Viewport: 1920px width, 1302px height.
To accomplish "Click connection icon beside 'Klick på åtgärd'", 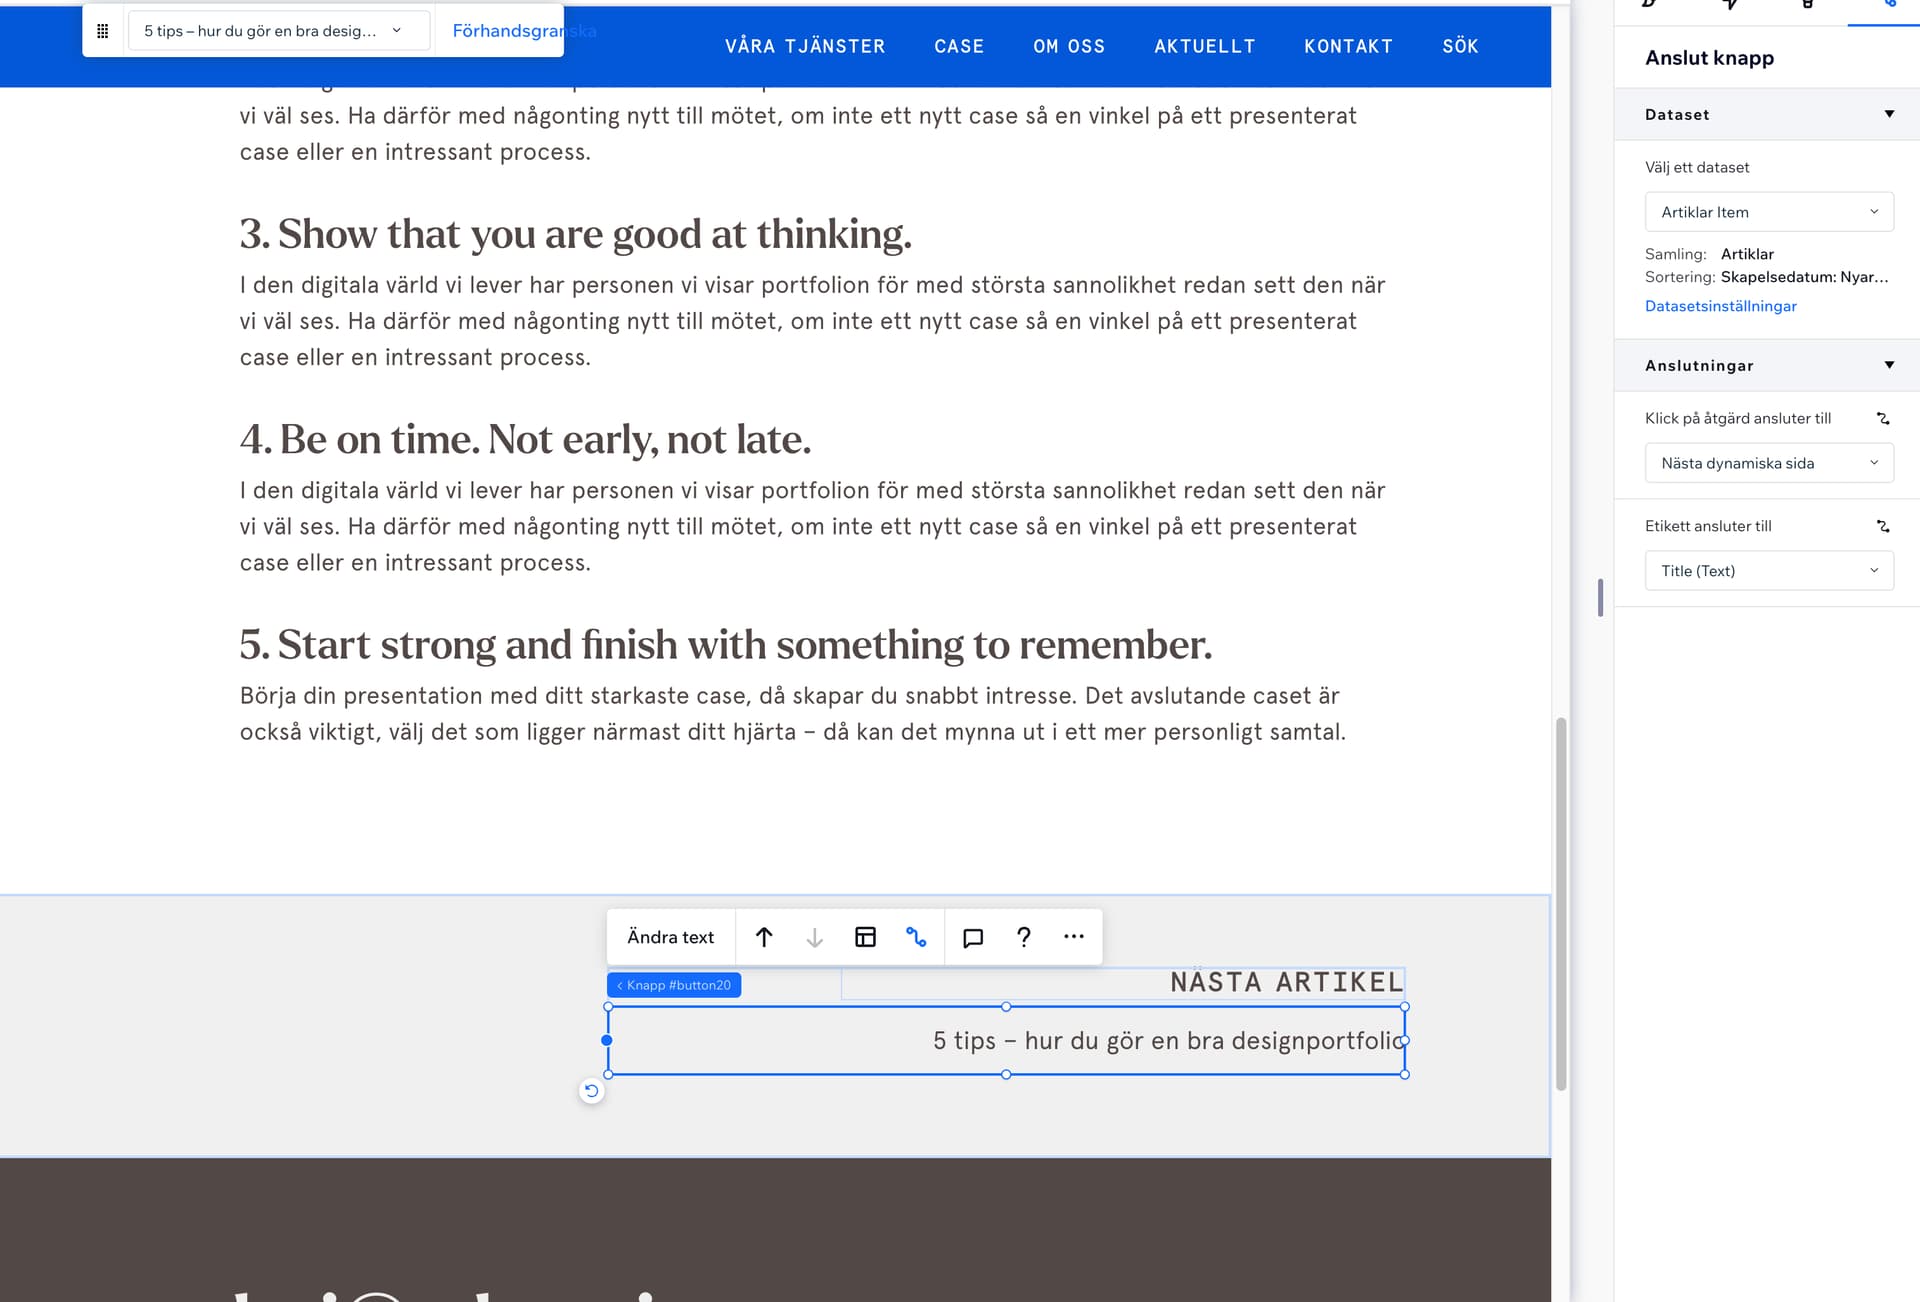I will (x=1883, y=418).
